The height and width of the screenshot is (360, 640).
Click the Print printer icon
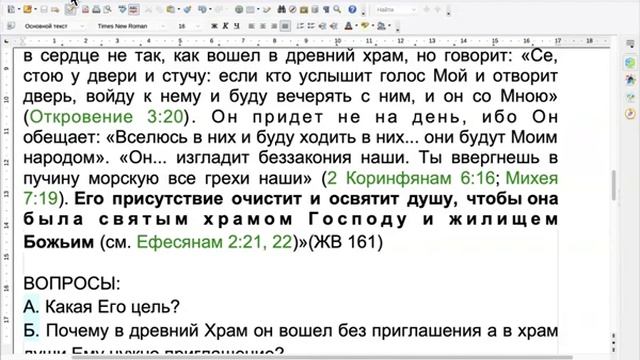(96, 9)
